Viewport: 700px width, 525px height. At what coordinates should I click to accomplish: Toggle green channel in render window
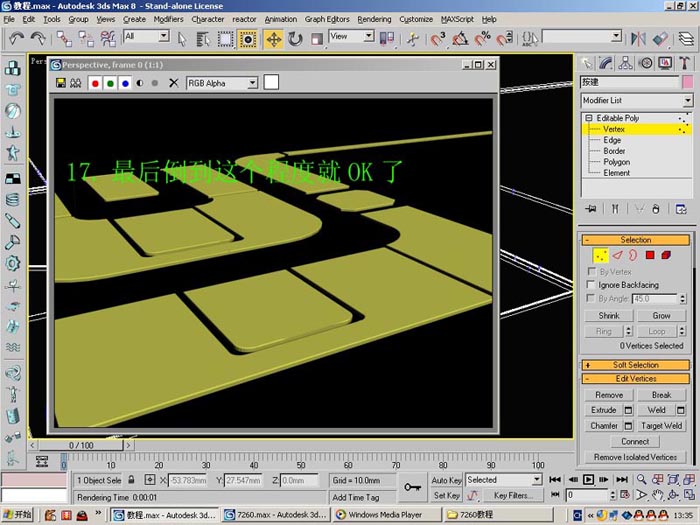pos(110,83)
